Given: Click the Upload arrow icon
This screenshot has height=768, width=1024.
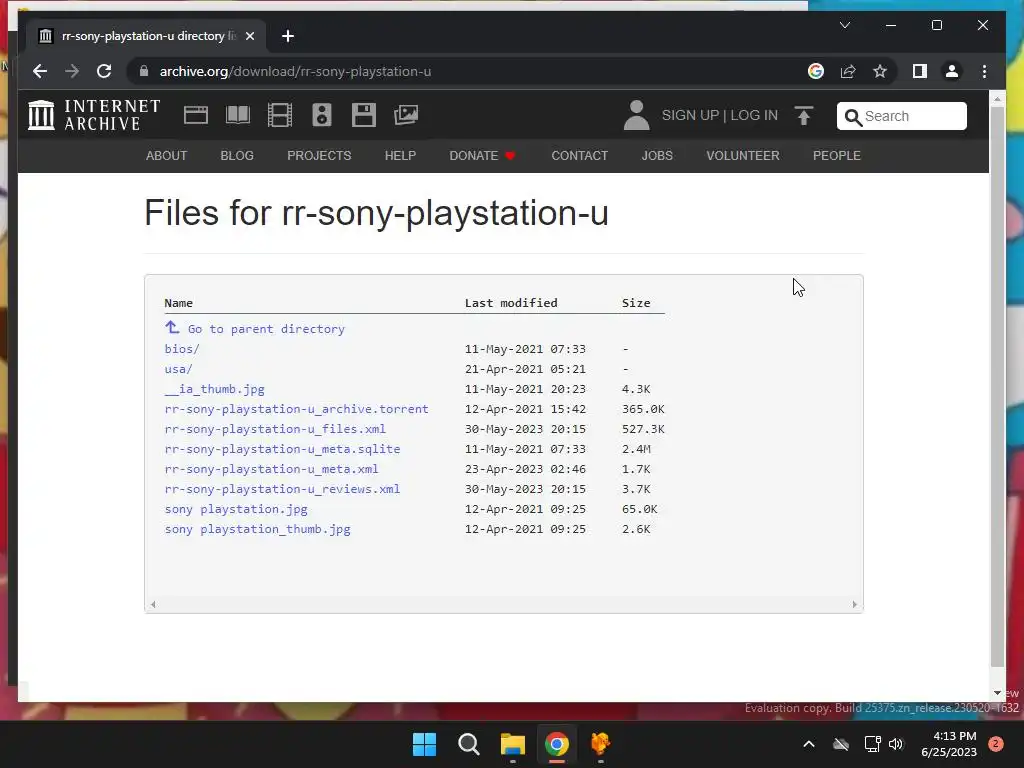Looking at the screenshot, I should 804,116.
